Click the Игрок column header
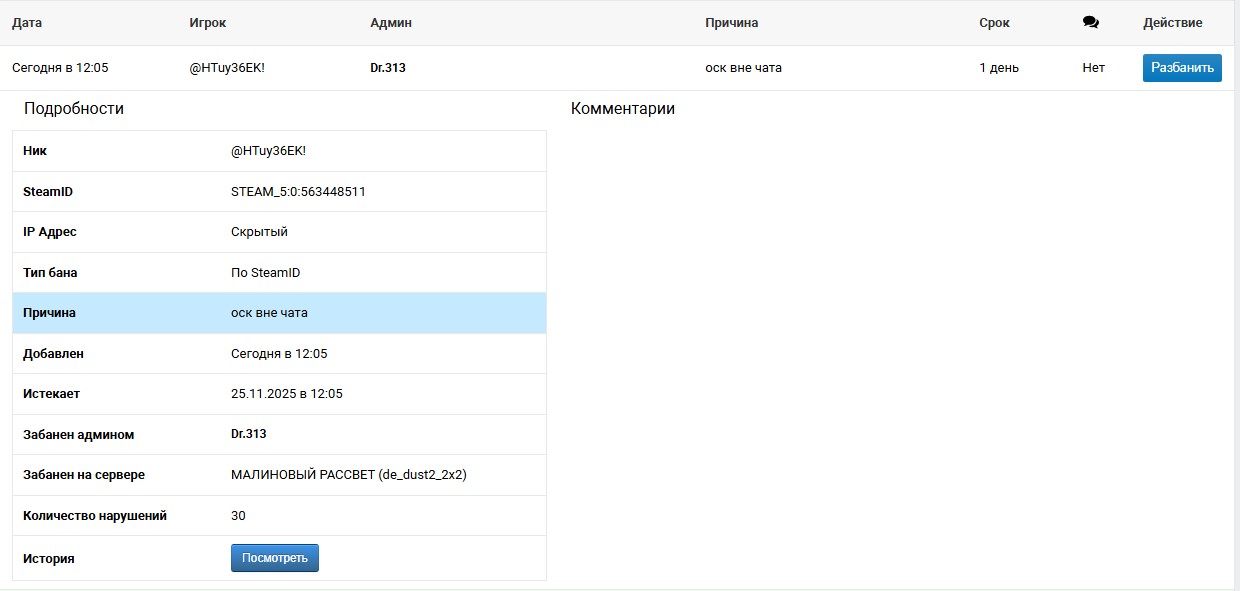Viewport: 1240px width, 591px height. click(207, 23)
